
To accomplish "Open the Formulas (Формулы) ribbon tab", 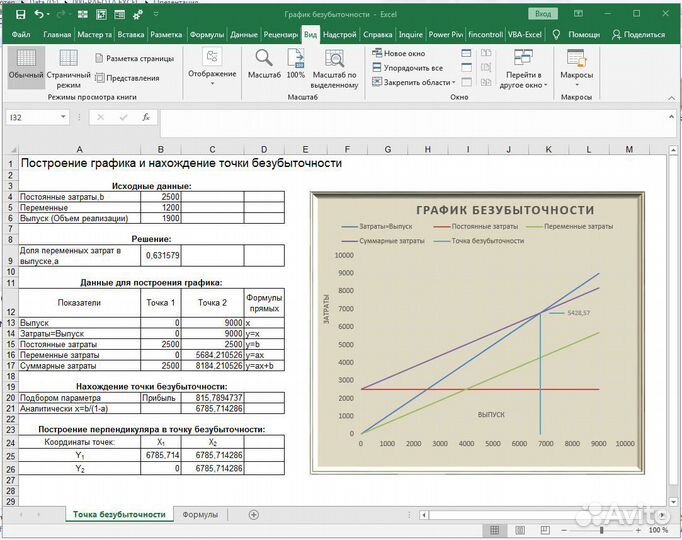I will [207, 34].
